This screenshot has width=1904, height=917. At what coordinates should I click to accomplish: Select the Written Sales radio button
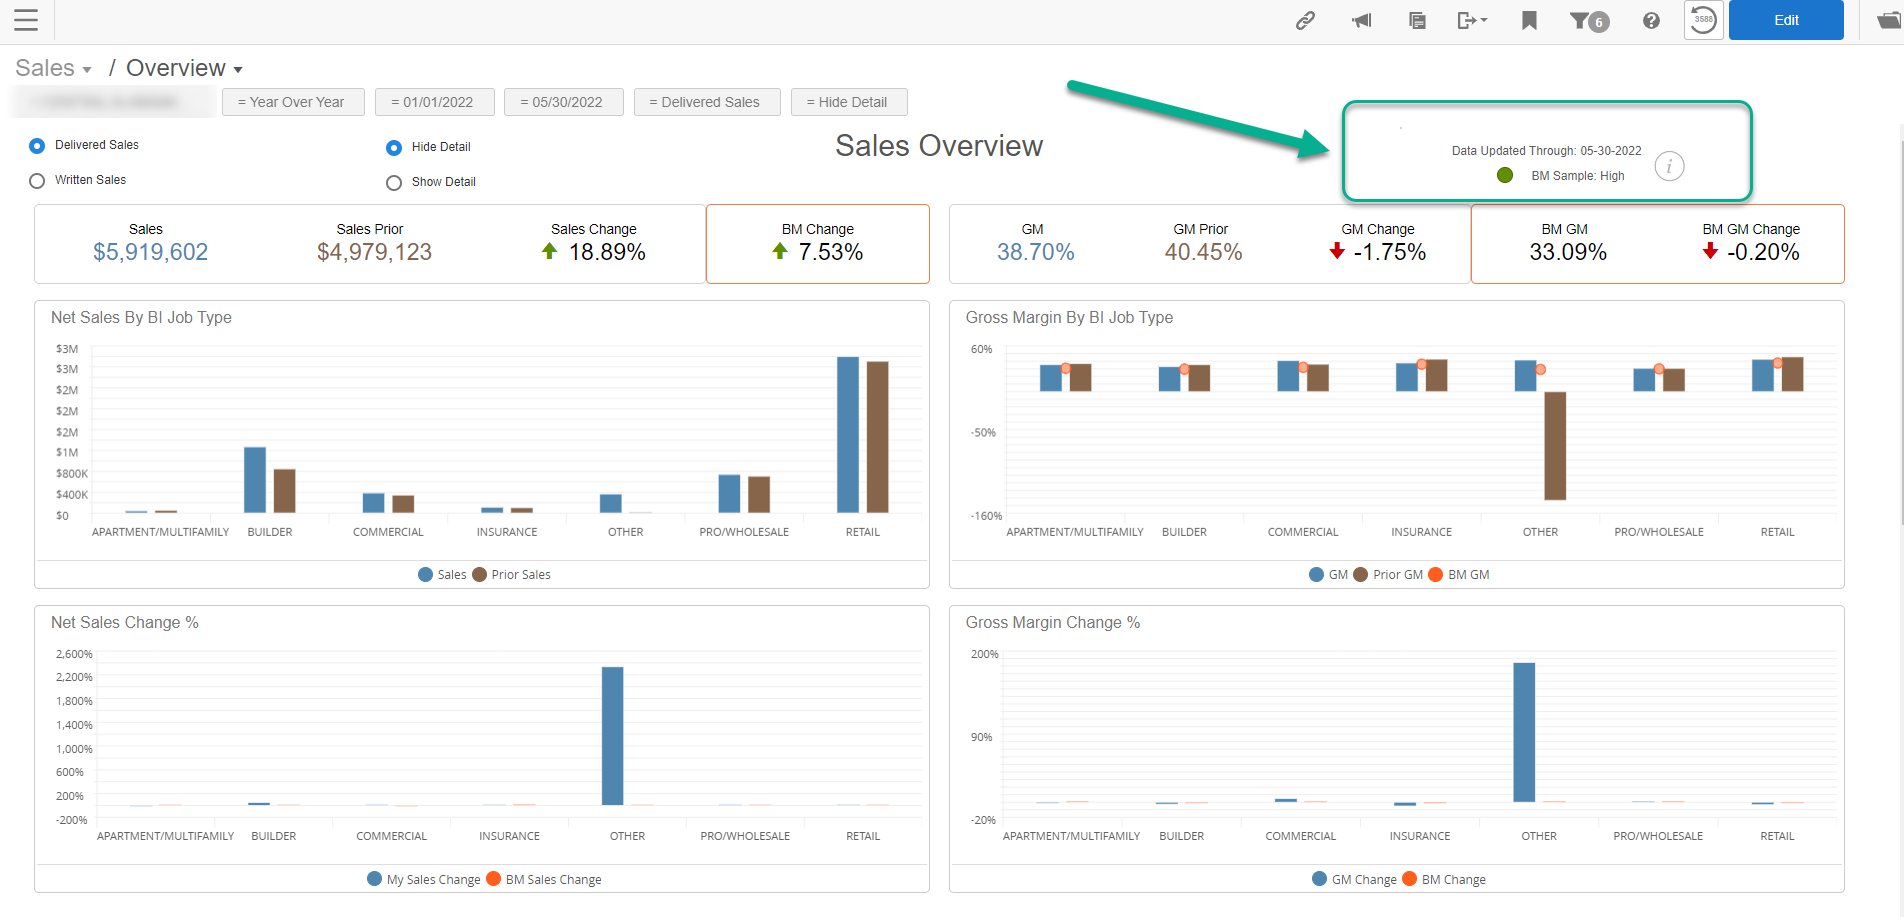pyautogui.click(x=37, y=181)
